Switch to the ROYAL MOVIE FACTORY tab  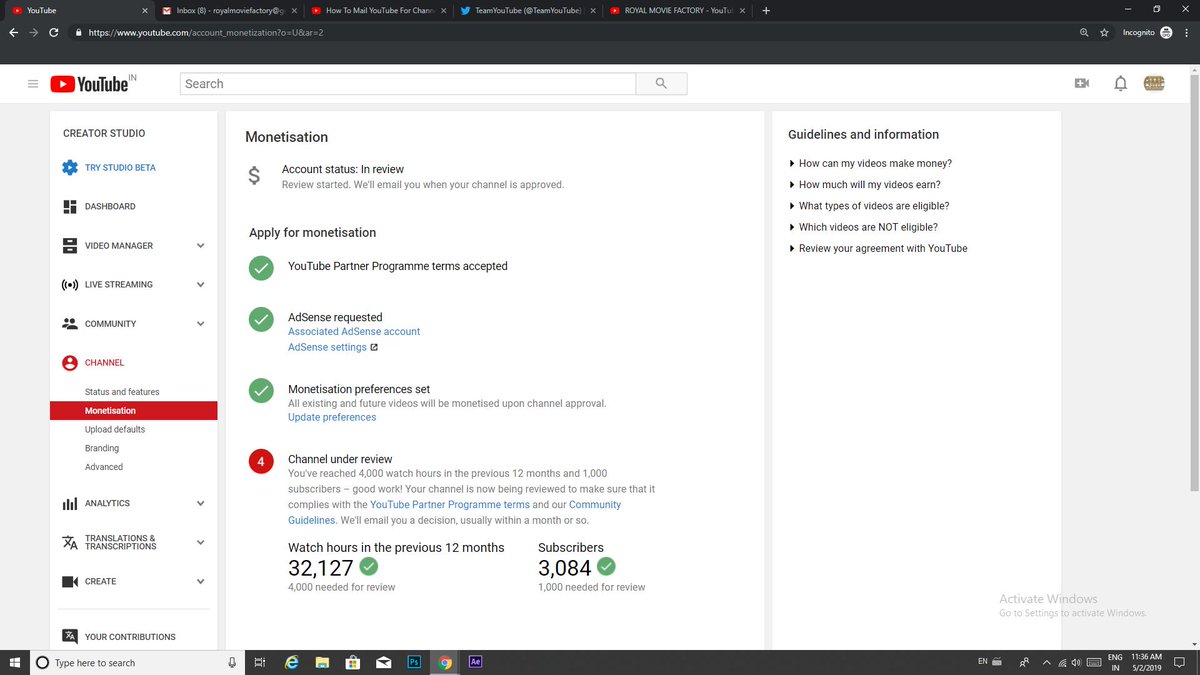677,10
